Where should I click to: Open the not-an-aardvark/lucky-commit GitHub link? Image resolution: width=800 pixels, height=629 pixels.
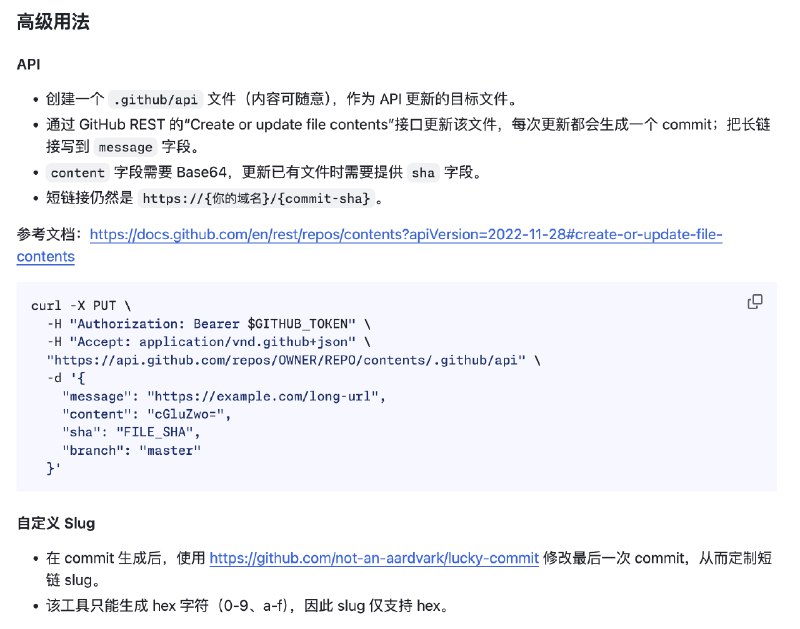coord(374,557)
